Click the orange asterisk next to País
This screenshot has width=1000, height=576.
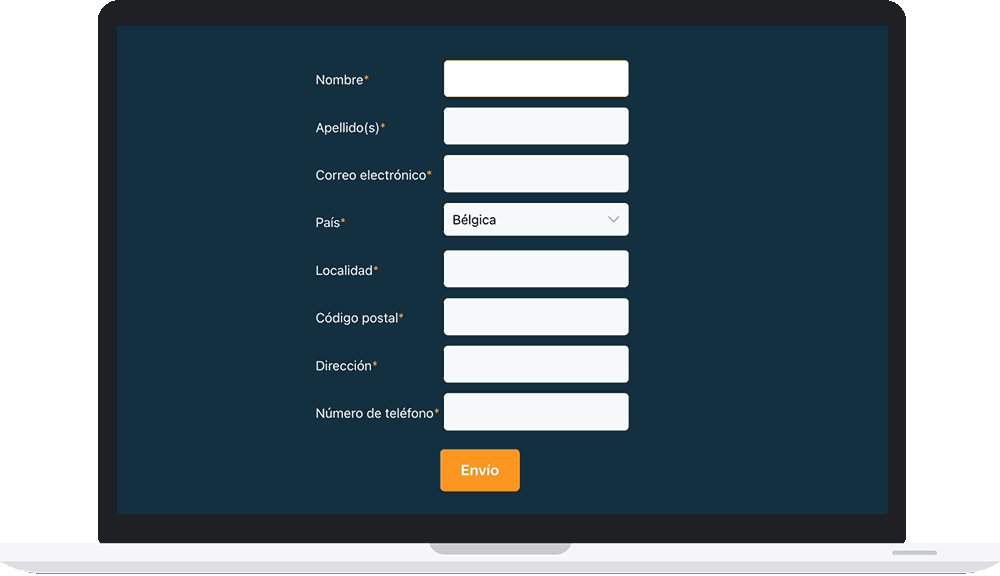[x=342, y=221]
